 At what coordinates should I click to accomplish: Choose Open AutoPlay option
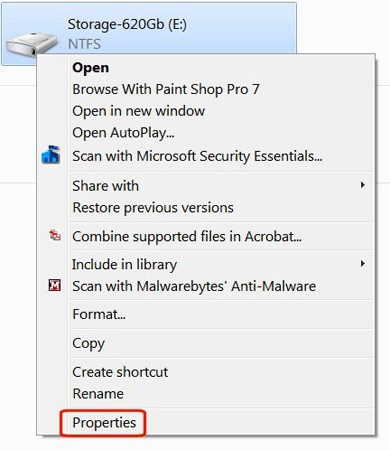[x=123, y=133]
